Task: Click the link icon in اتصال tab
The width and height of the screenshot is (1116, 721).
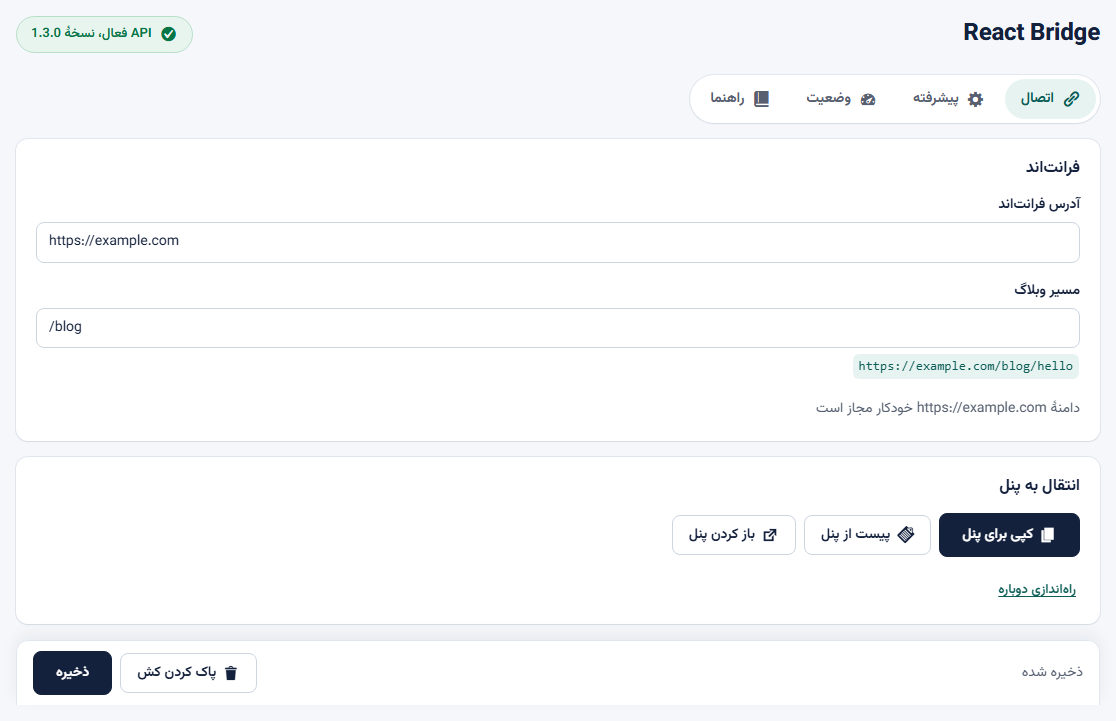Action: point(1071,99)
